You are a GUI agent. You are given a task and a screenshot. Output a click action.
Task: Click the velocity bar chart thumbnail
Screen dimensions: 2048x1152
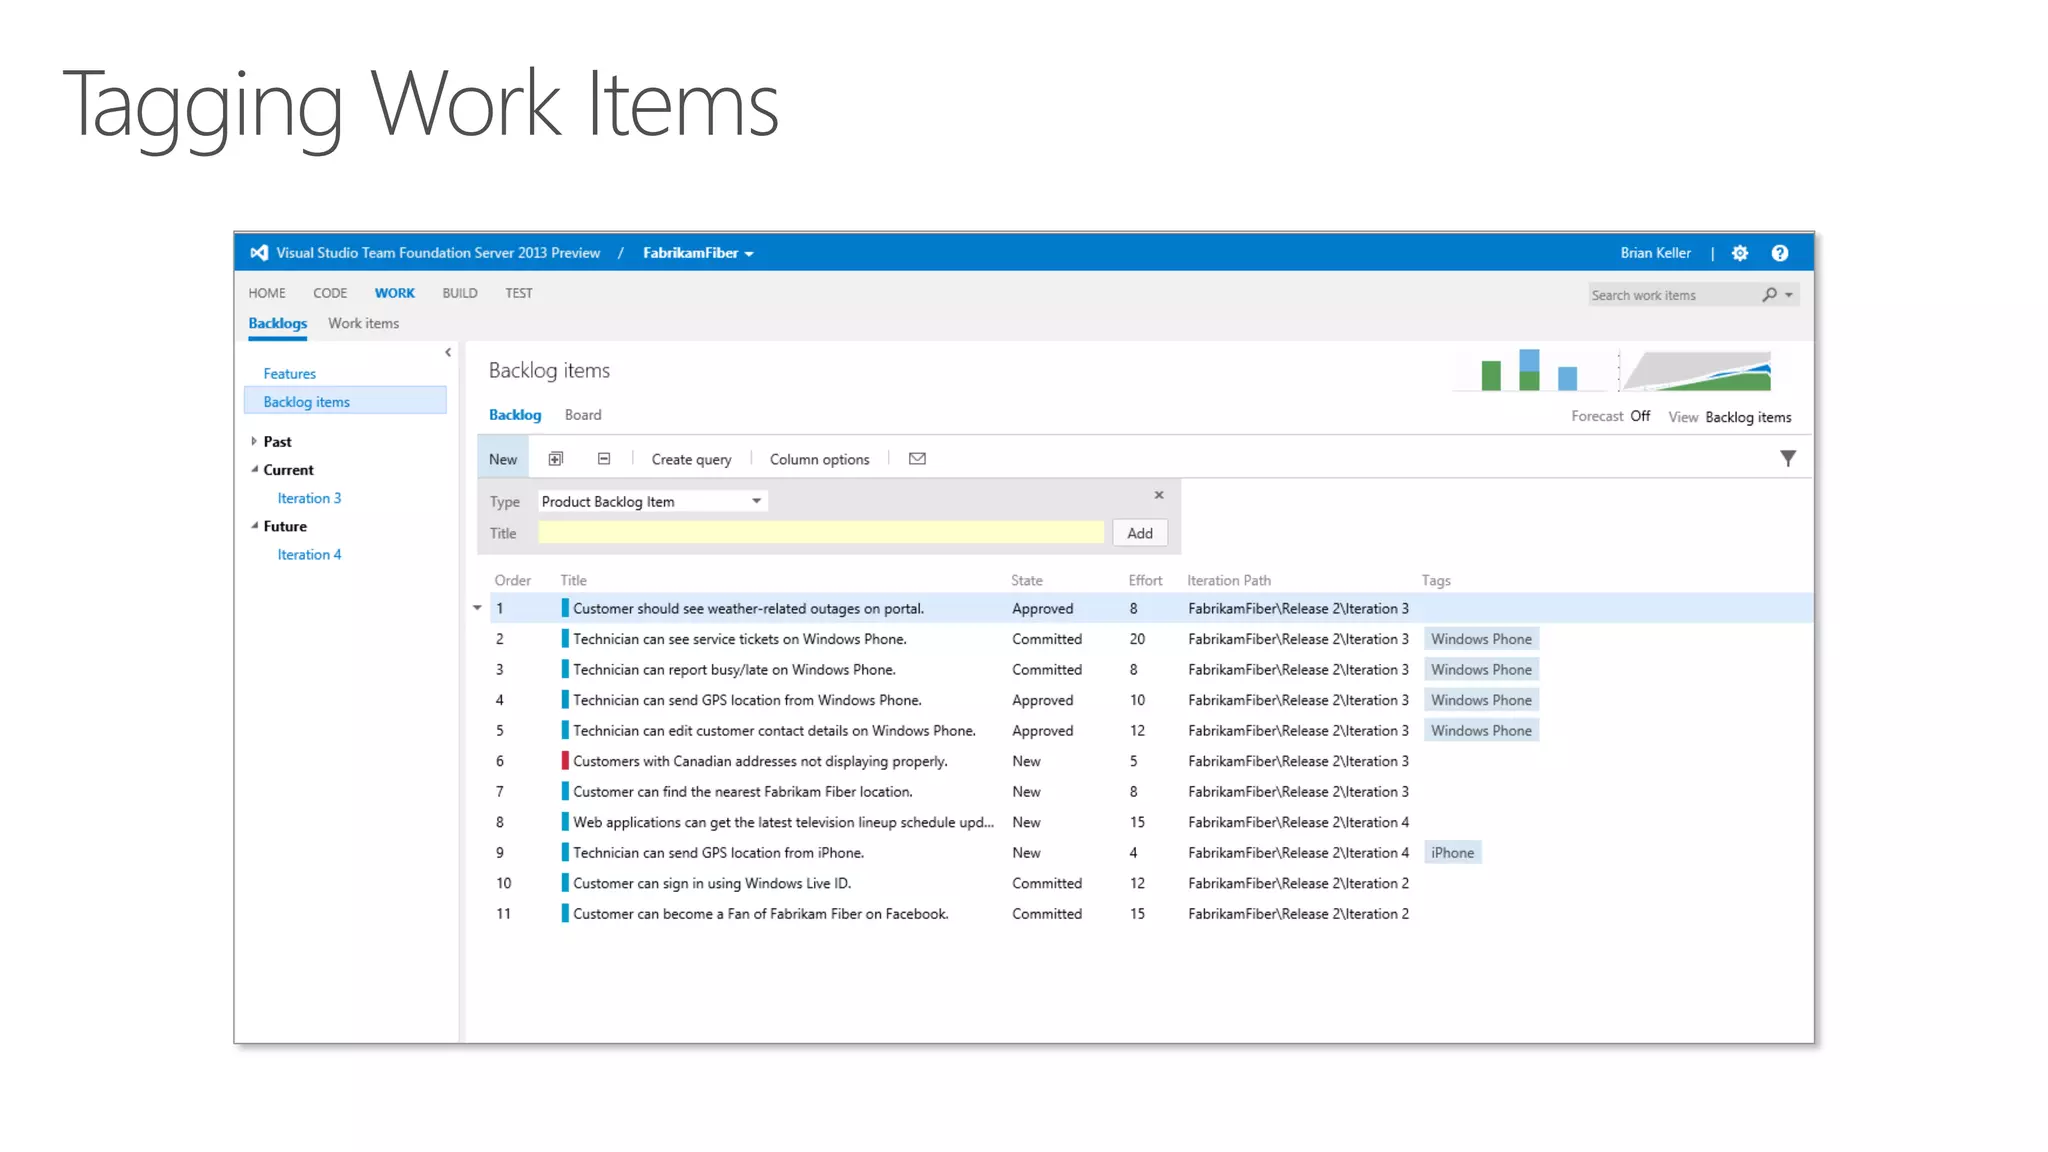[1528, 371]
